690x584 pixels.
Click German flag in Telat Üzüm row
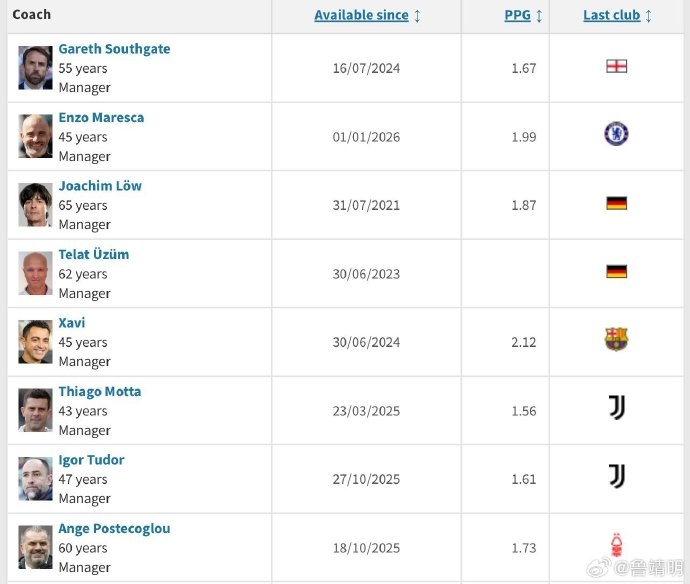pos(617,271)
